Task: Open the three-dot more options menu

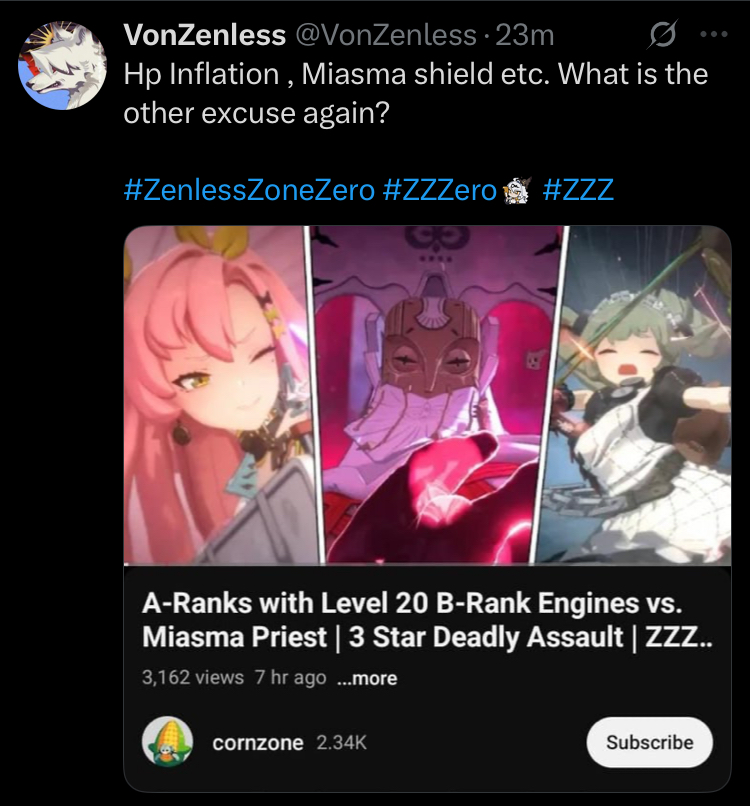Action: (x=715, y=34)
